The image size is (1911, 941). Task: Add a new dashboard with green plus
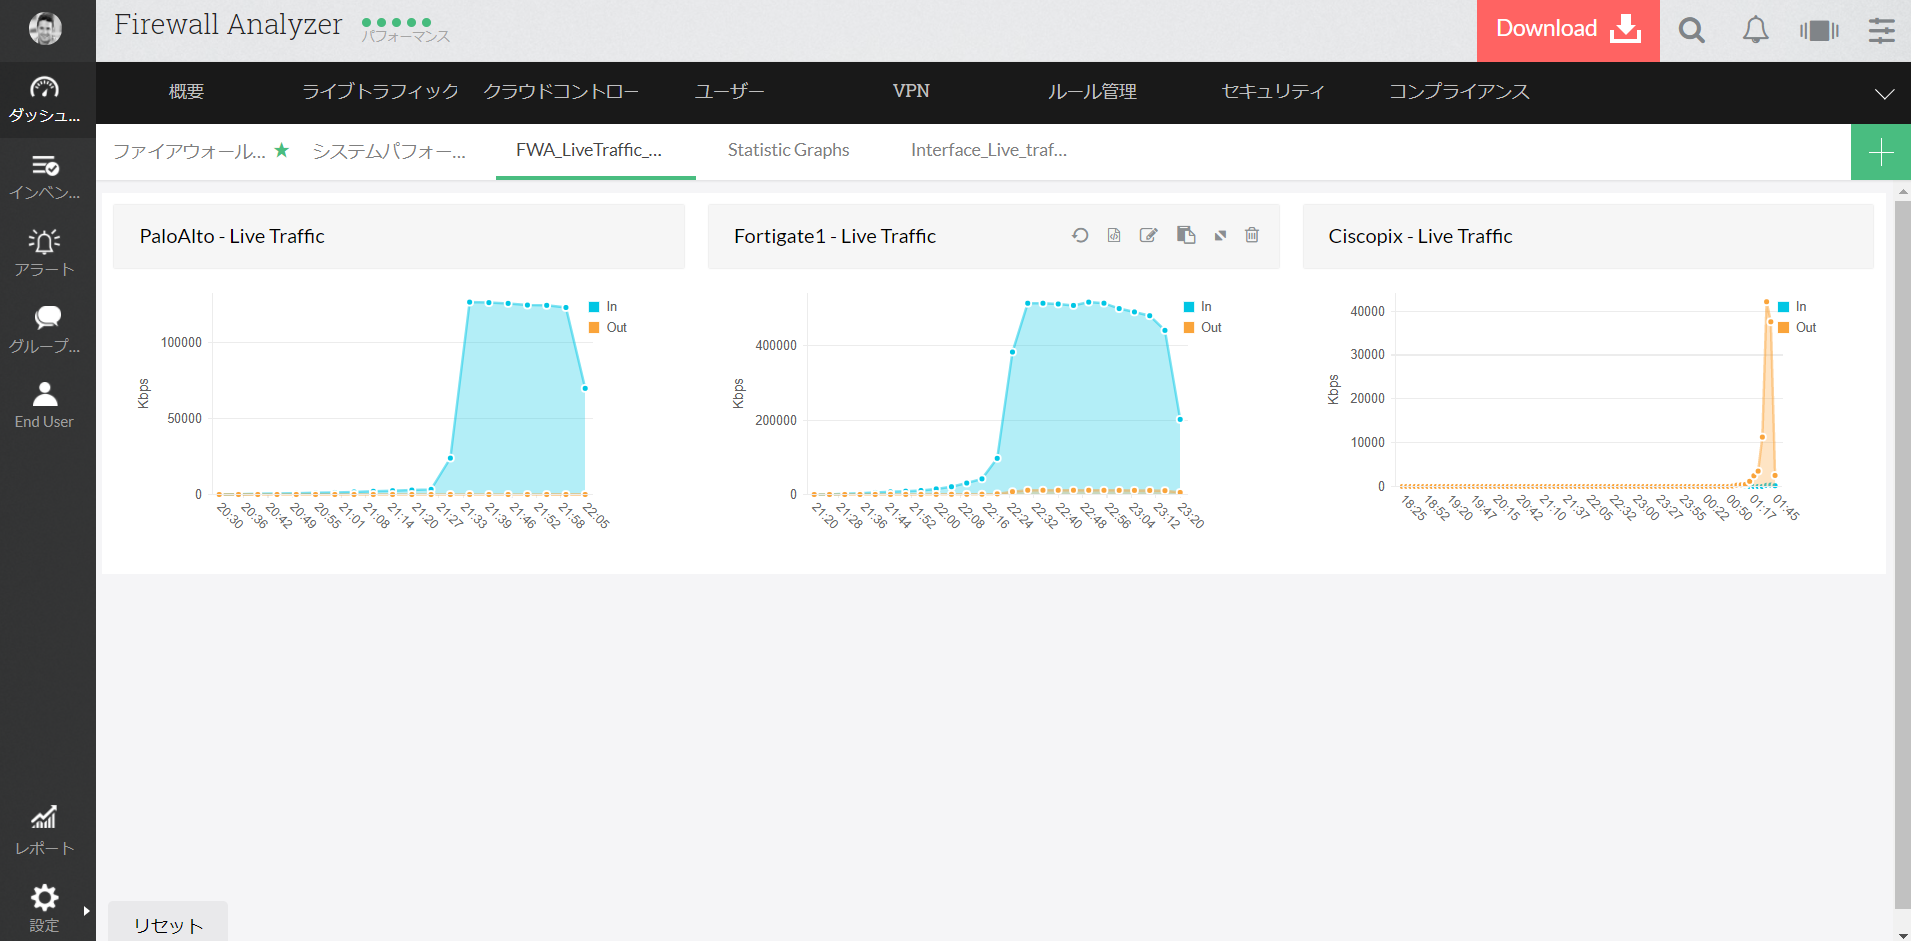[x=1880, y=153]
